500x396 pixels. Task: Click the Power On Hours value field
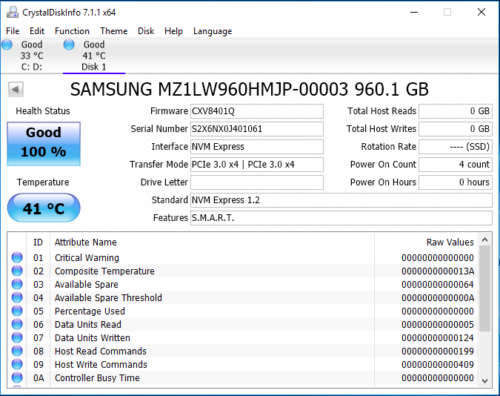(455, 182)
